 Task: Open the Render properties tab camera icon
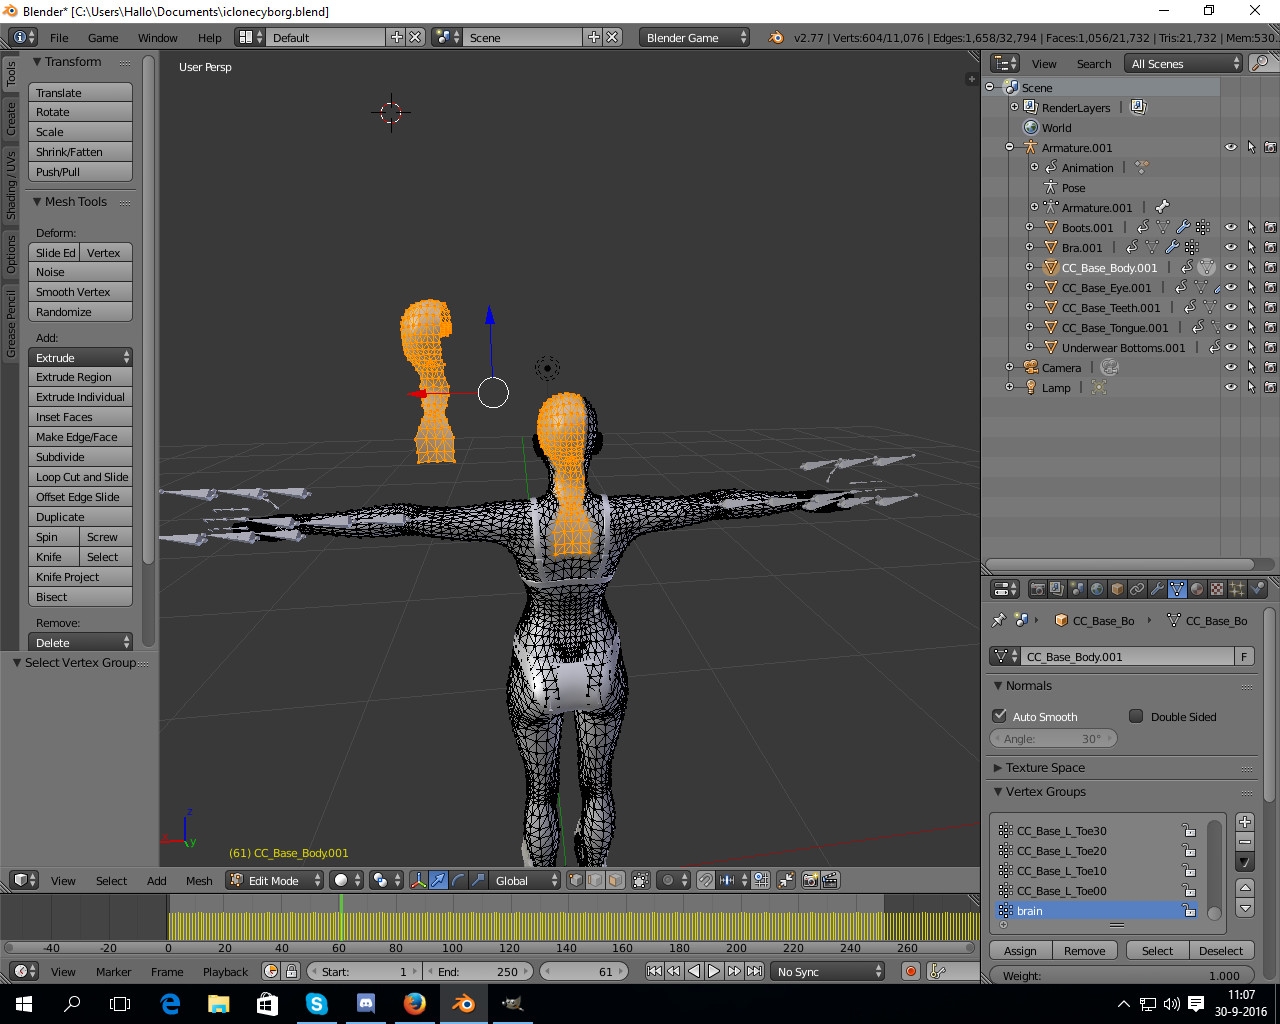(1037, 589)
